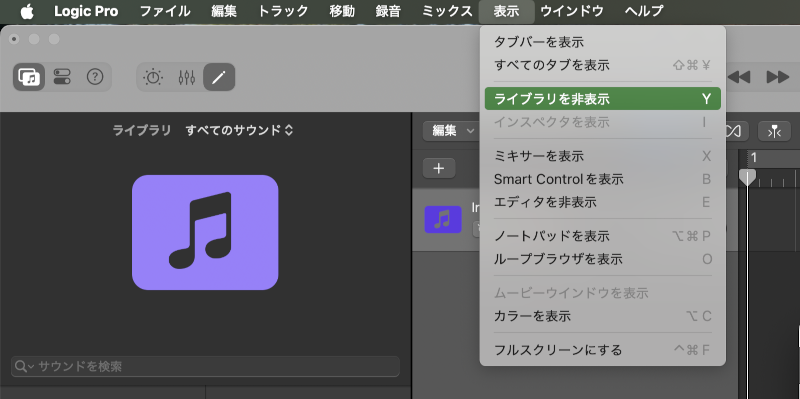The width and height of the screenshot is (800, 399).
Task: Open the すべてのサウンド library popup
Action: pyautogui.click(x=239, y=131)
